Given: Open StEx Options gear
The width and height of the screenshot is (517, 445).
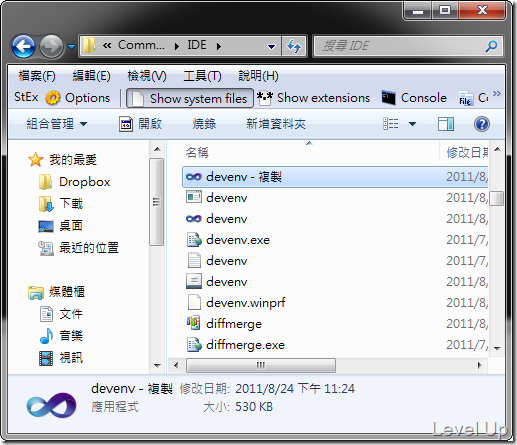Looking at the screenshot, I should [x=78, y=98].
